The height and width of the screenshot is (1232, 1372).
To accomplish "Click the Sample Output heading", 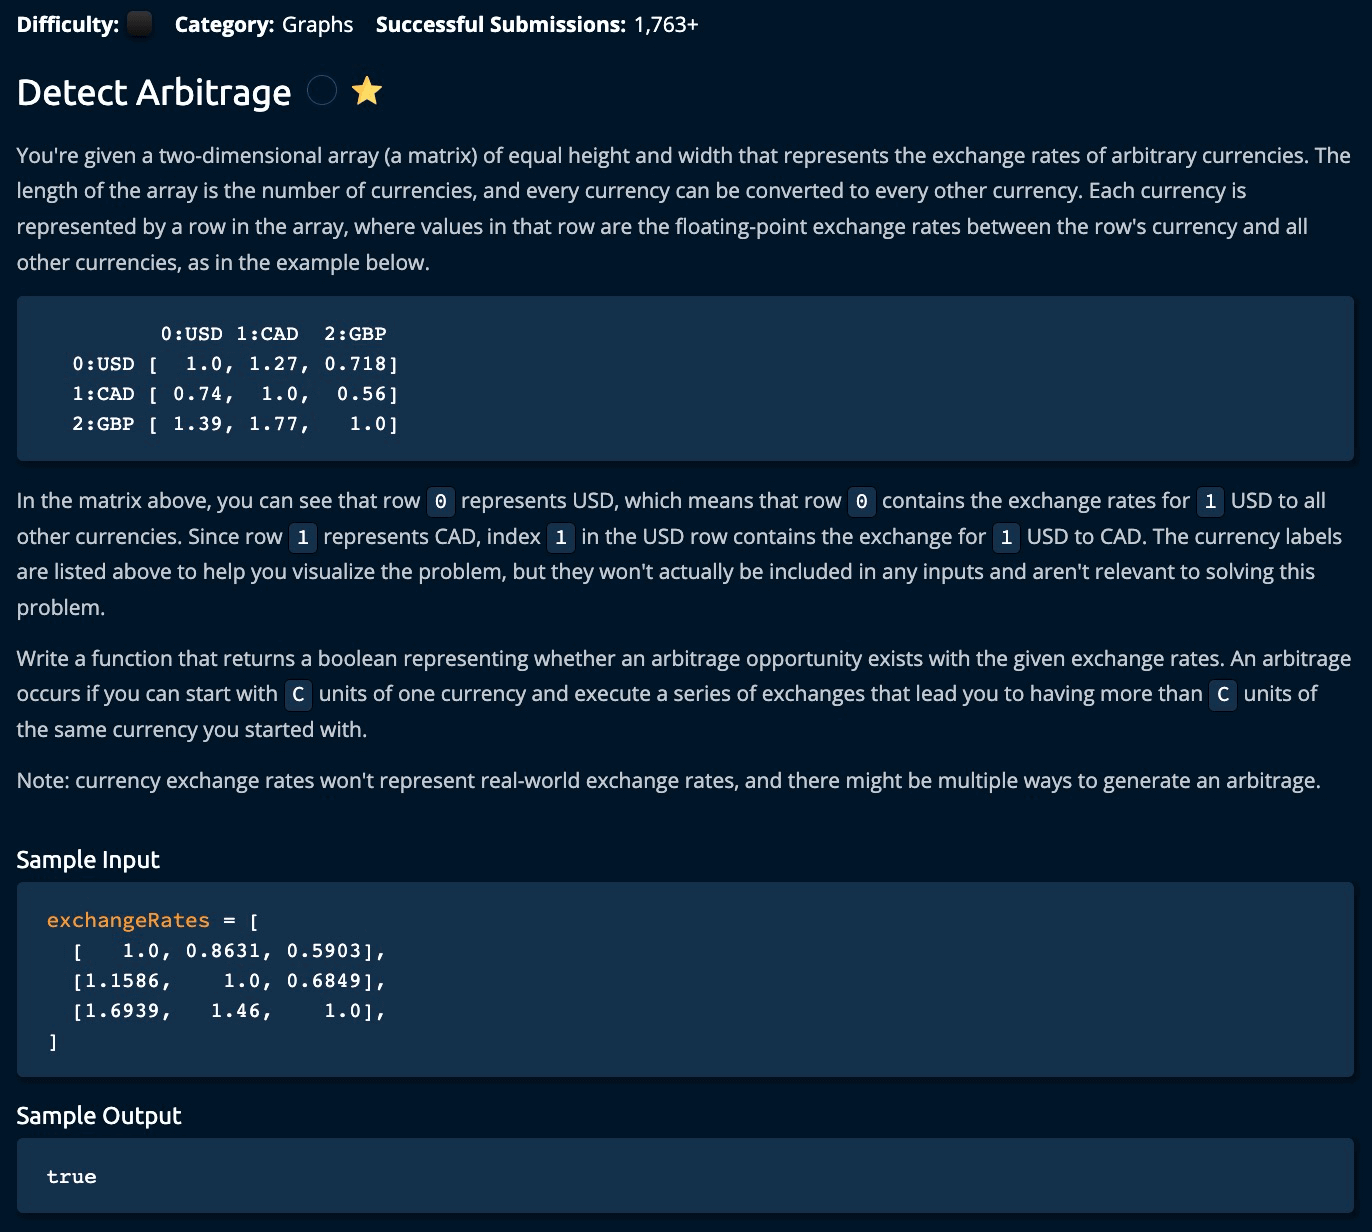I will pyautogui.click(x=99, y=1116).
